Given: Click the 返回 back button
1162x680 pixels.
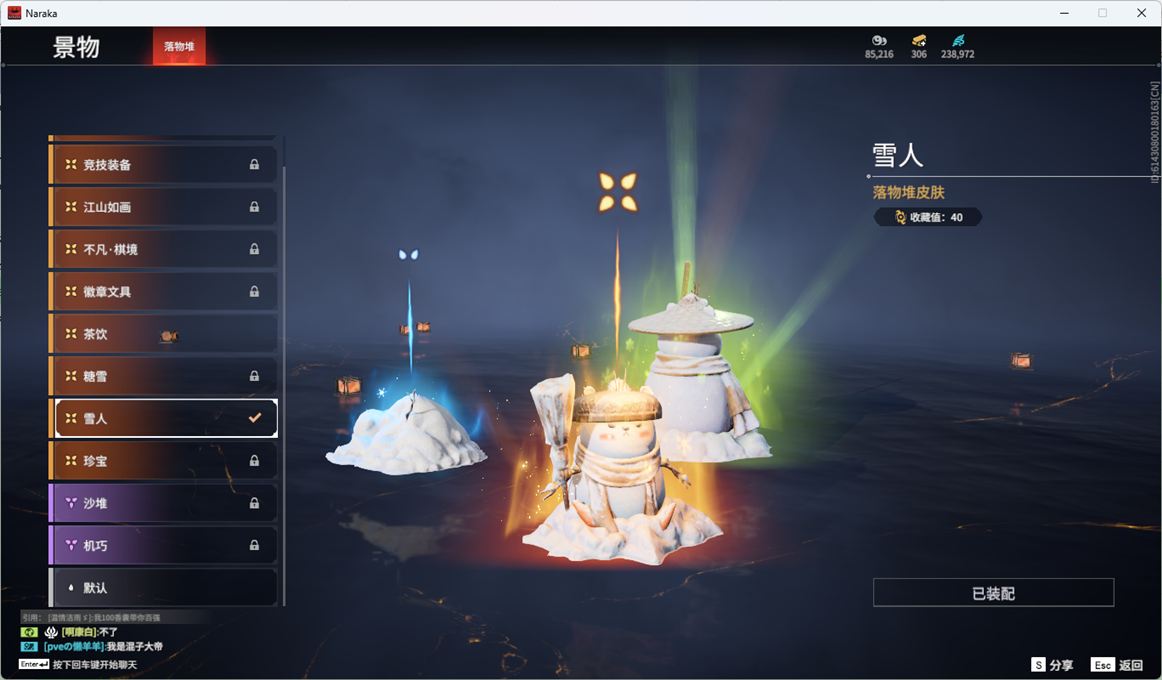Looking at the screenshot, I should click(1117, 665).
